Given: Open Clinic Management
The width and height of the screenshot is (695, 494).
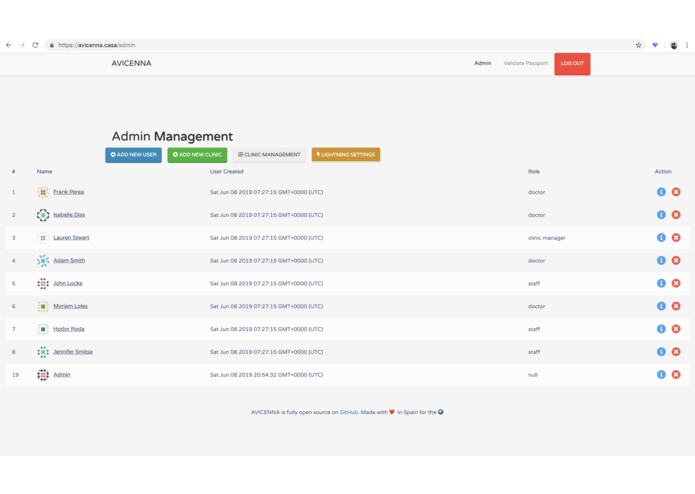Looking at the screenshot, I should (x=269, y=155).
